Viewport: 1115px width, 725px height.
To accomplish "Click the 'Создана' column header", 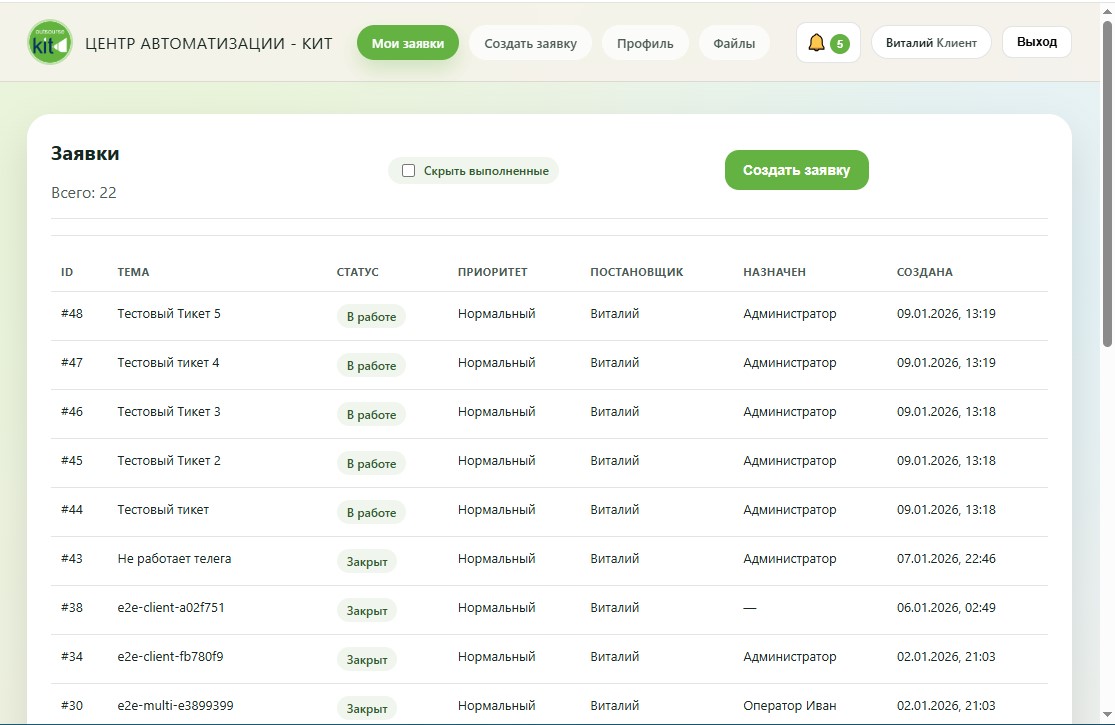I will coord(925,272).
